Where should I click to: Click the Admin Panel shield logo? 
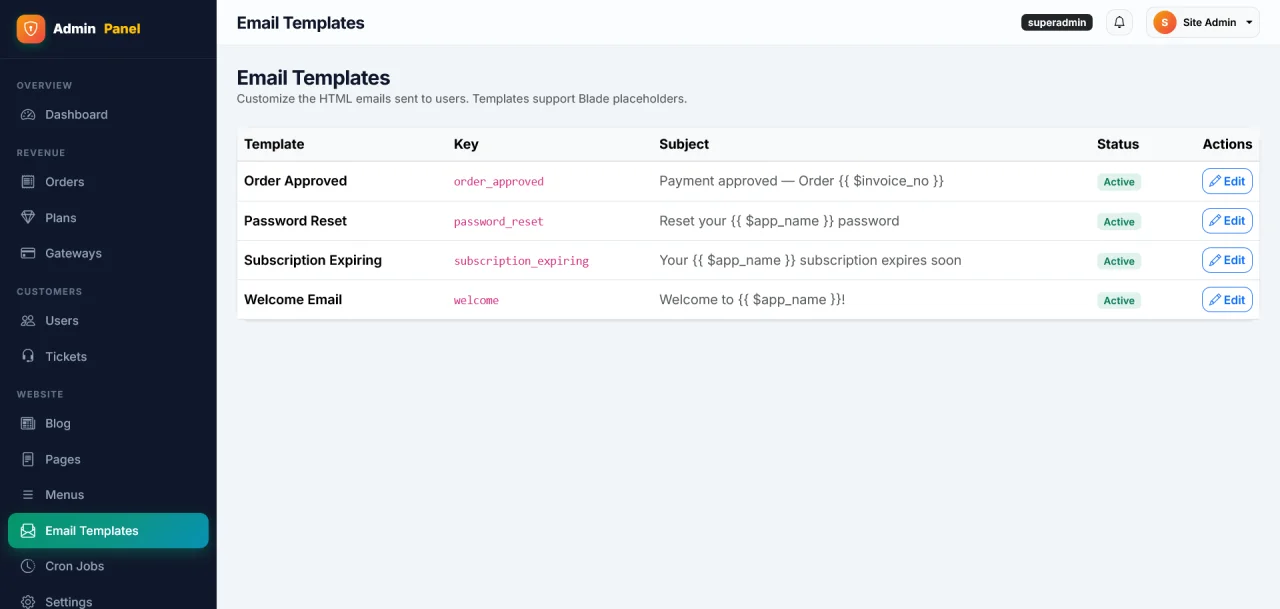(31, 29)
